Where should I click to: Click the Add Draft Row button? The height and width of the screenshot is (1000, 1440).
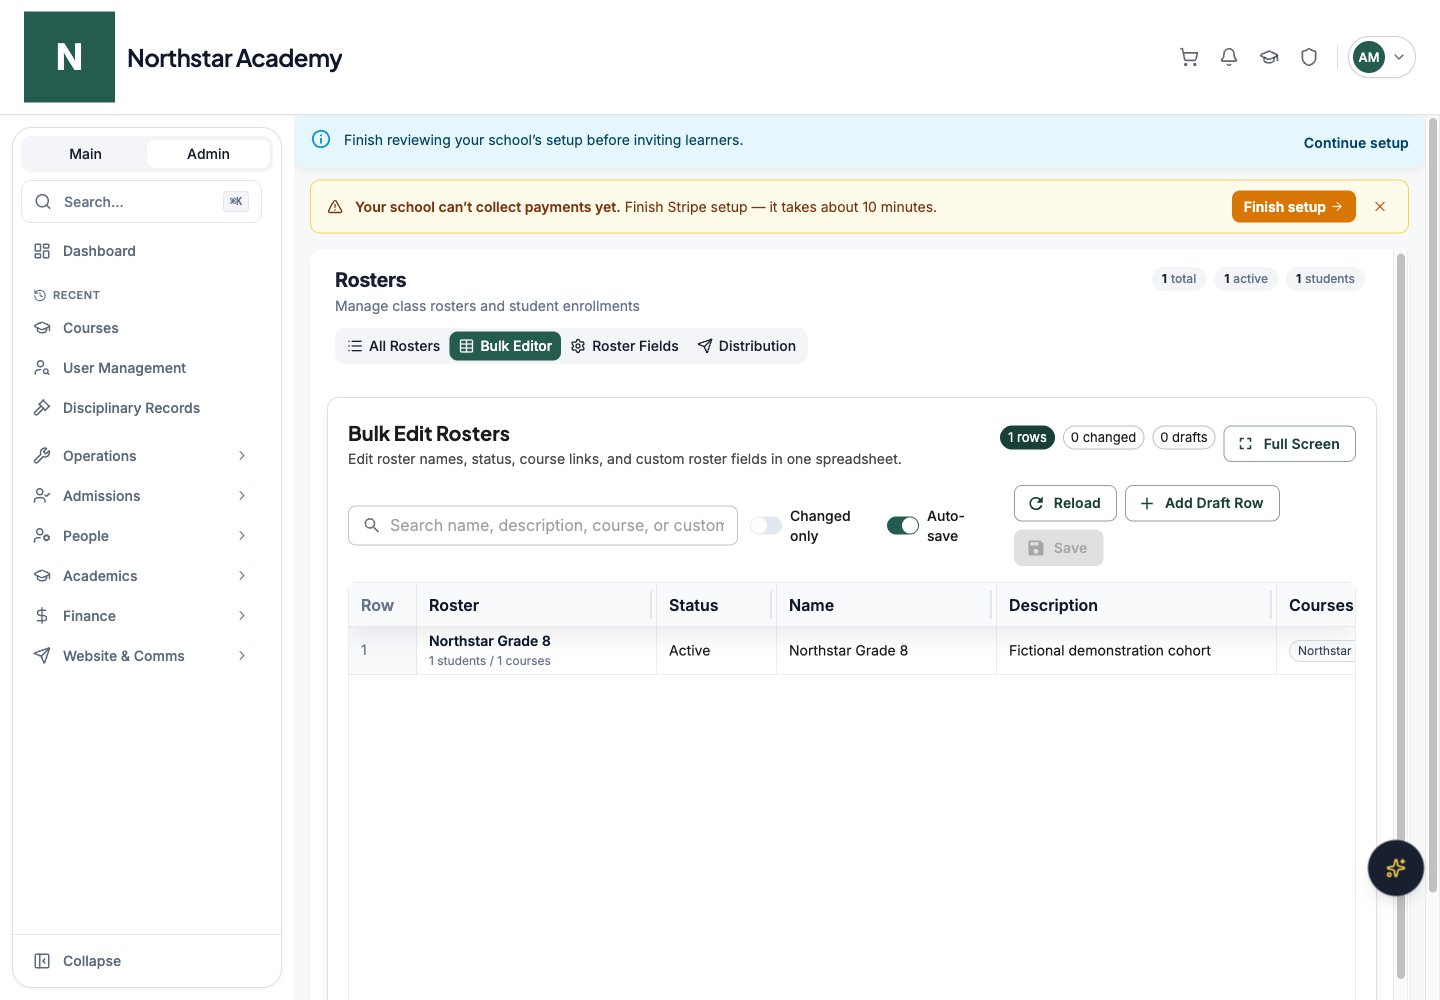coord(1202,503)
